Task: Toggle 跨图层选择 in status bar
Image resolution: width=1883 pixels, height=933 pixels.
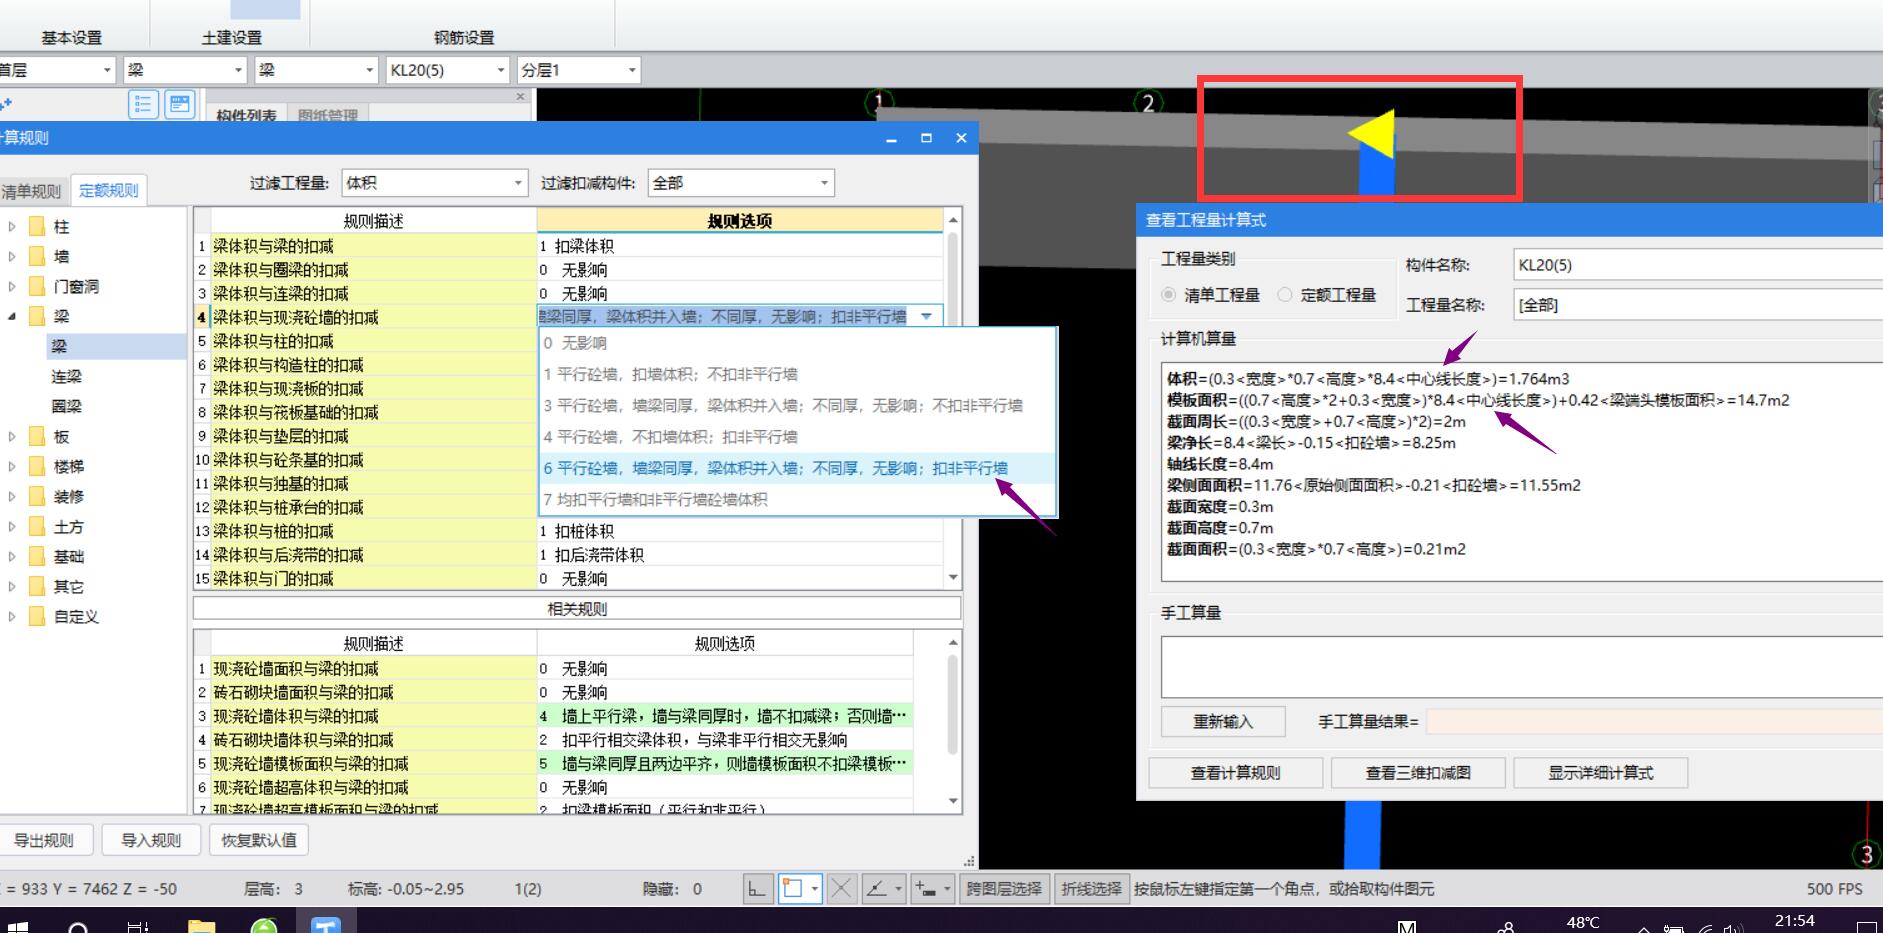Action: click(1004, 888)
